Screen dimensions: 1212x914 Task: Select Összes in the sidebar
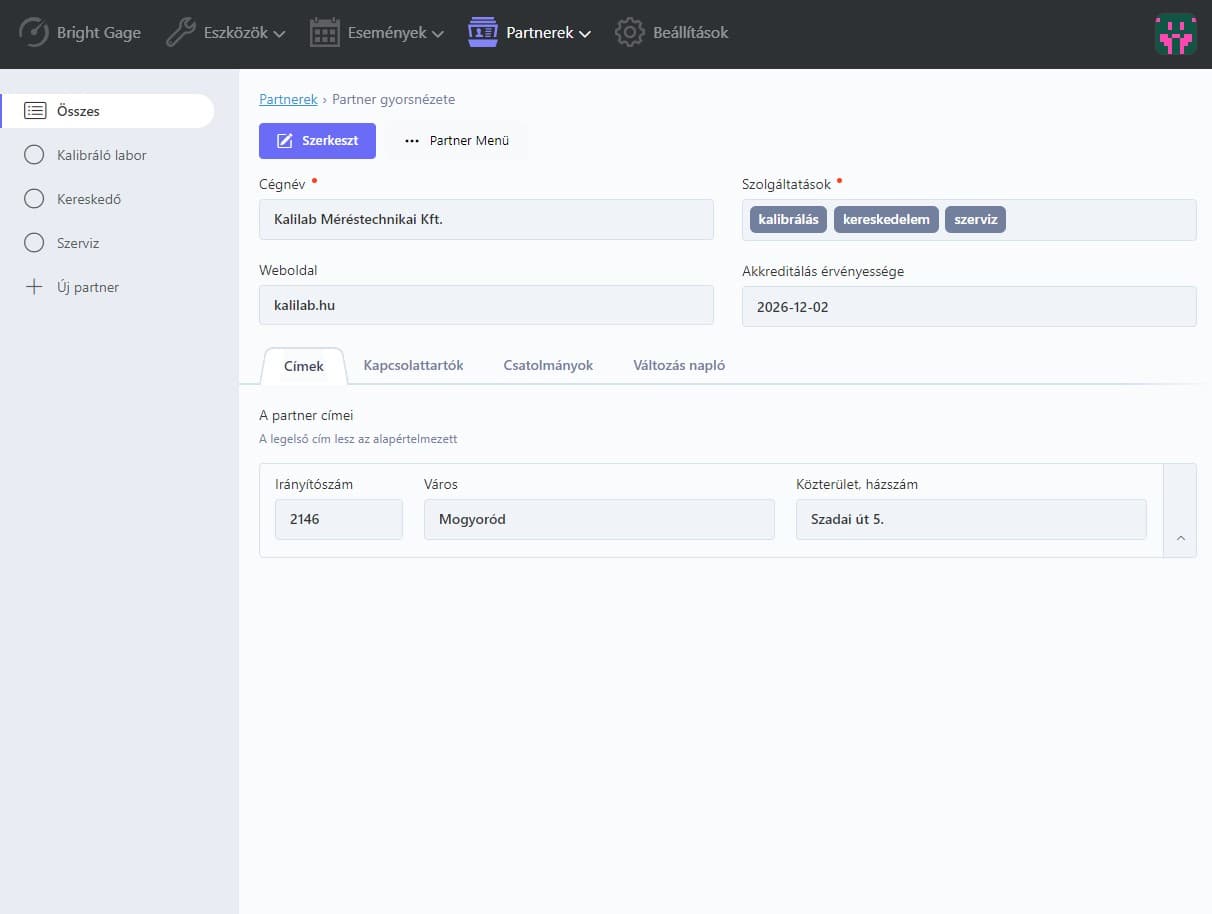(x=107, y=111)
